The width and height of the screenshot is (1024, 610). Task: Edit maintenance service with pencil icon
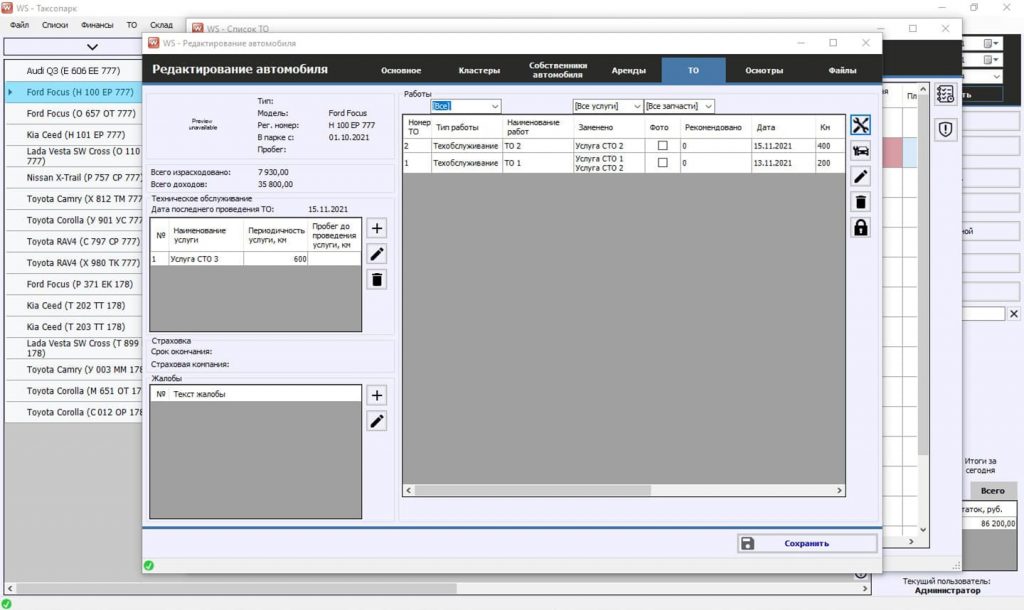pyautogui.click(x=377, y=253)
